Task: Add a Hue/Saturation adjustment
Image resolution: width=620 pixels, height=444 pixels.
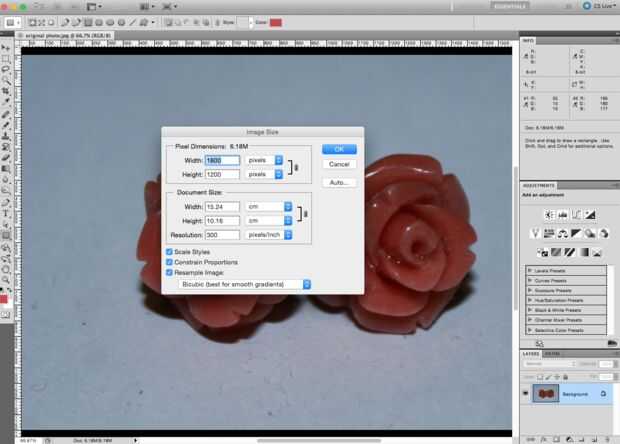Action: click(x=549, y=234)
